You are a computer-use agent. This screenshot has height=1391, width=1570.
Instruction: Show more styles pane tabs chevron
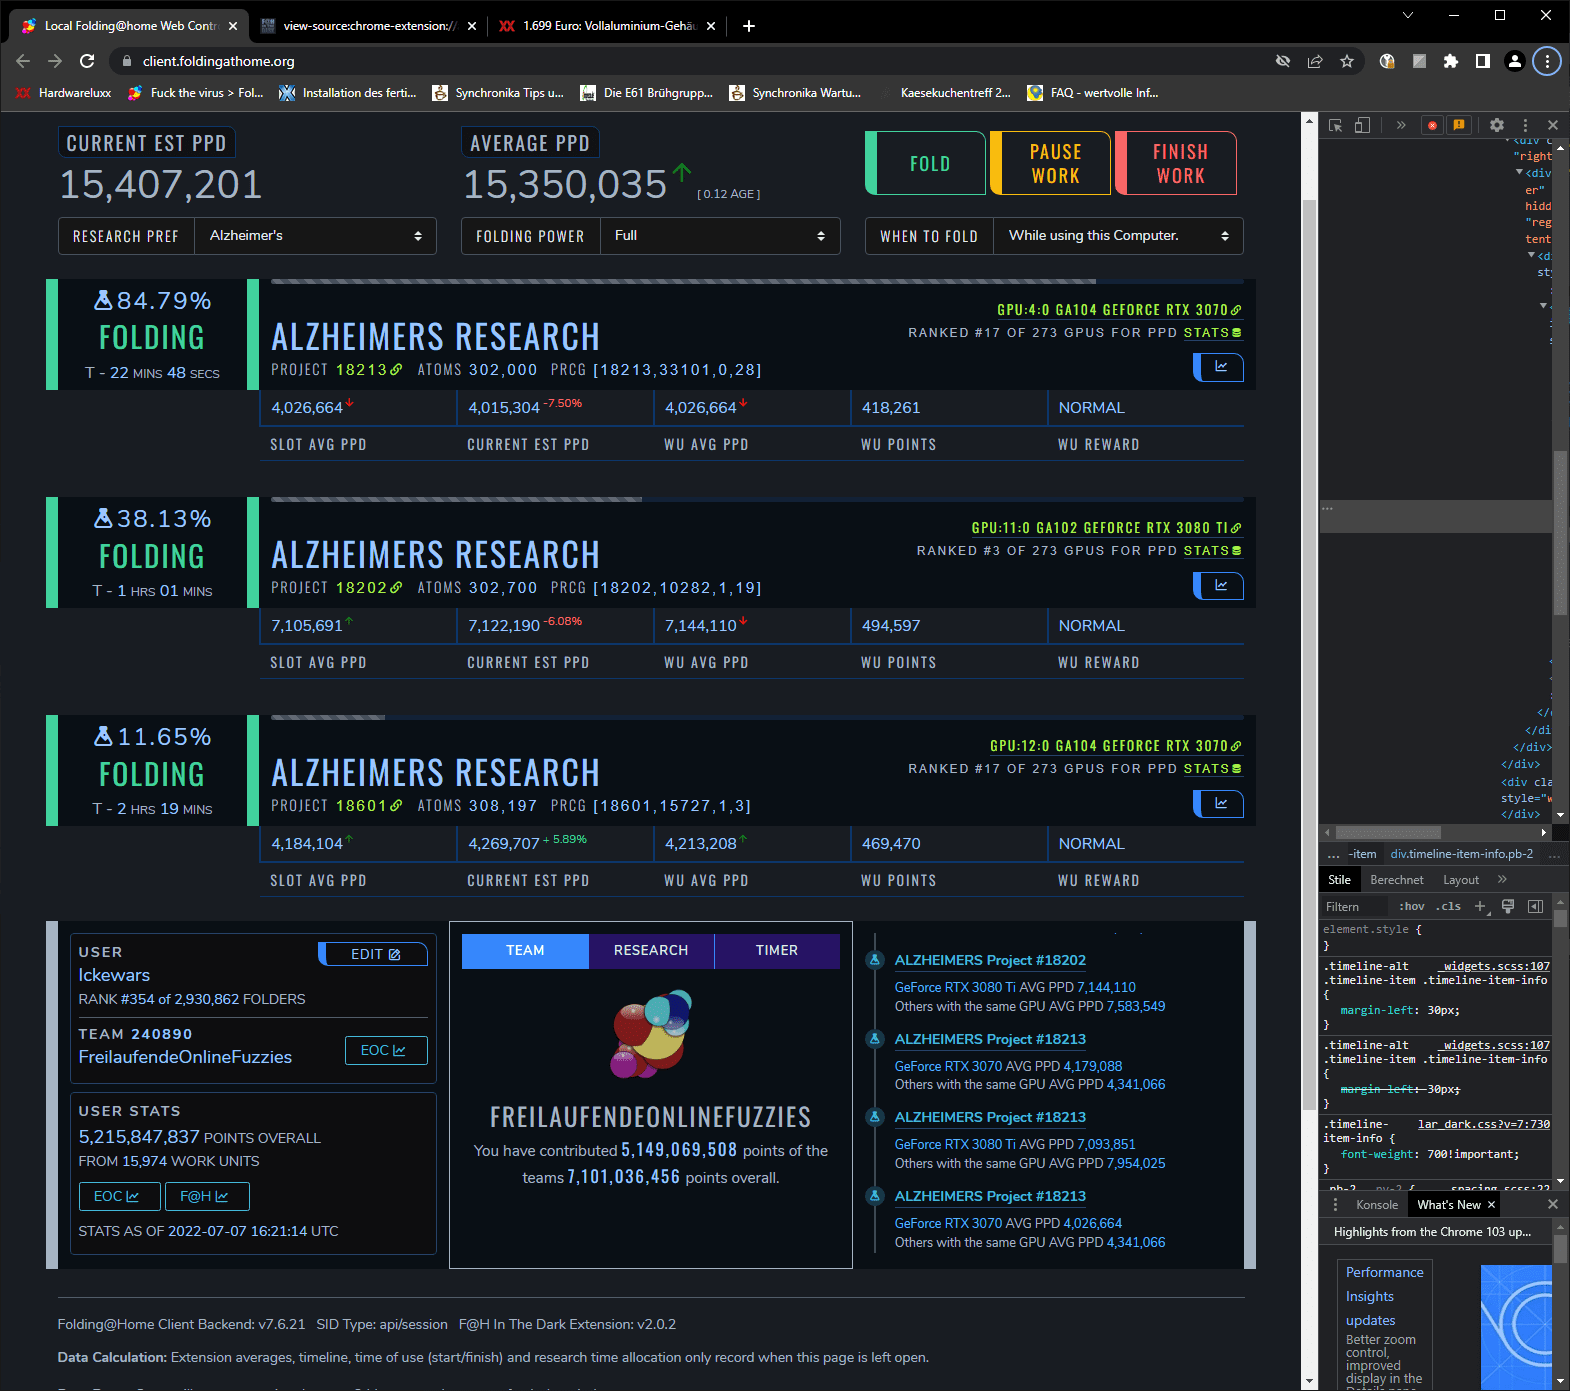pyautogui.click(x=1502, y=880)
